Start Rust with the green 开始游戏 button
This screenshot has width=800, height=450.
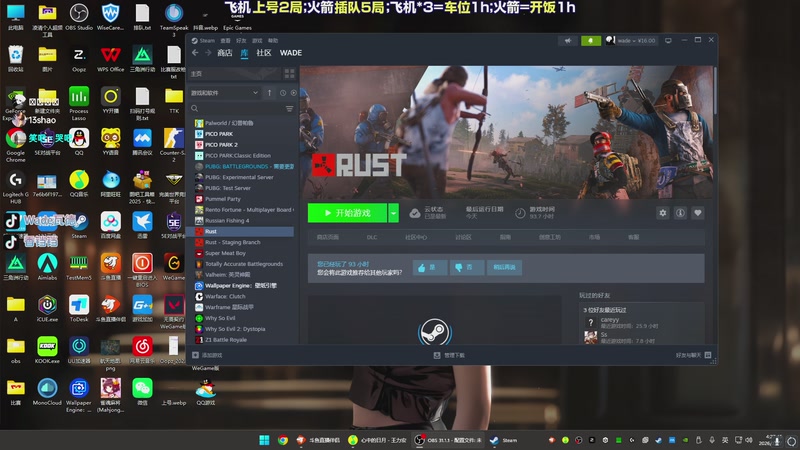(347, 213)
